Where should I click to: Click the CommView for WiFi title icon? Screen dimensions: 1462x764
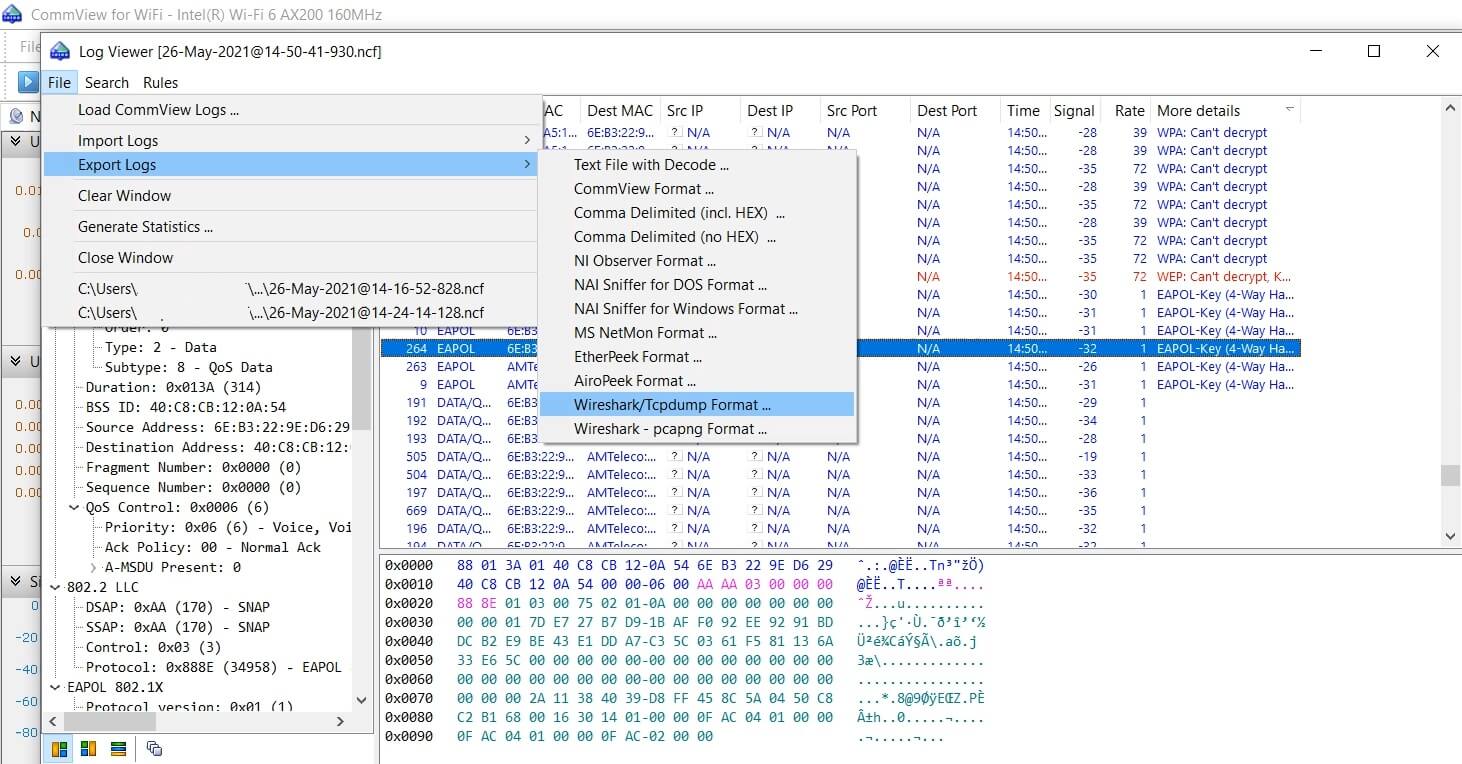(x=12, y=15)
